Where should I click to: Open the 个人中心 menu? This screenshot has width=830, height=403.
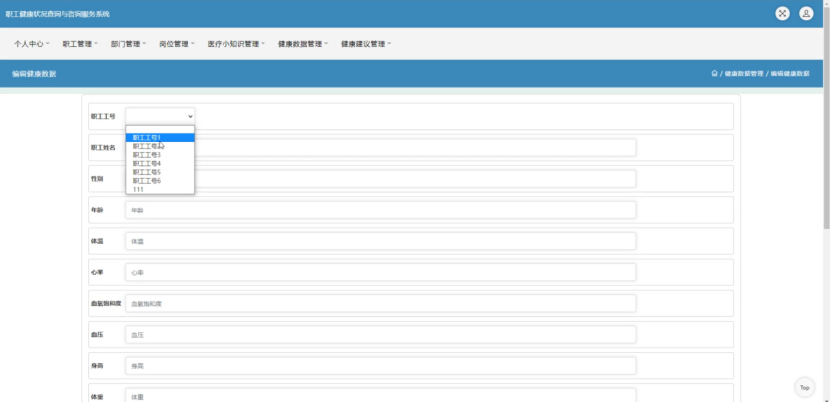(x=32, y=44)
